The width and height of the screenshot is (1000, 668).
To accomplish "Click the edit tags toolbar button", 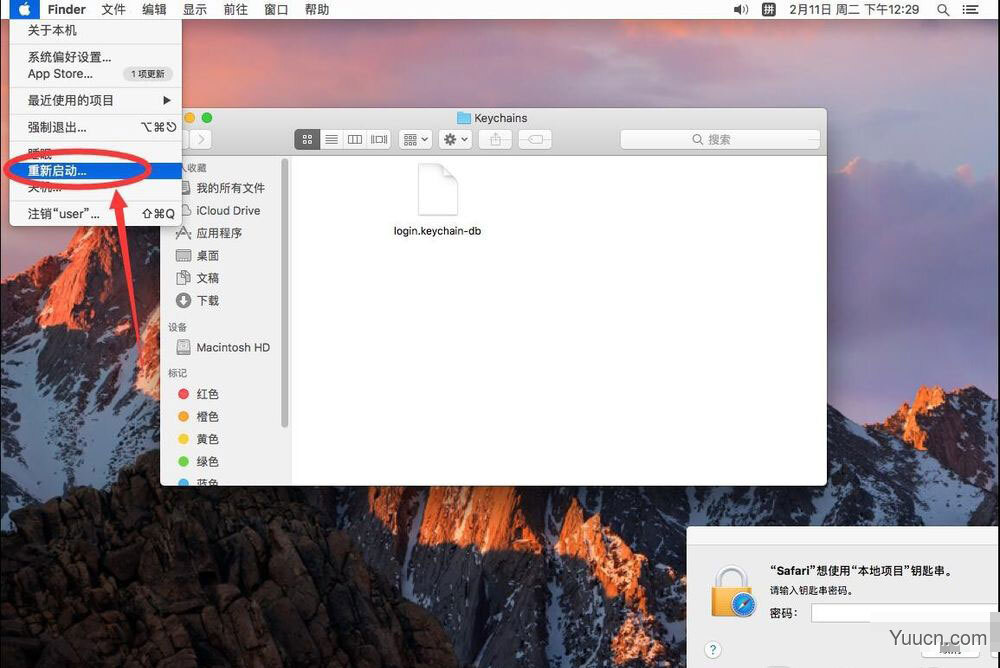I will pos(535,139).
